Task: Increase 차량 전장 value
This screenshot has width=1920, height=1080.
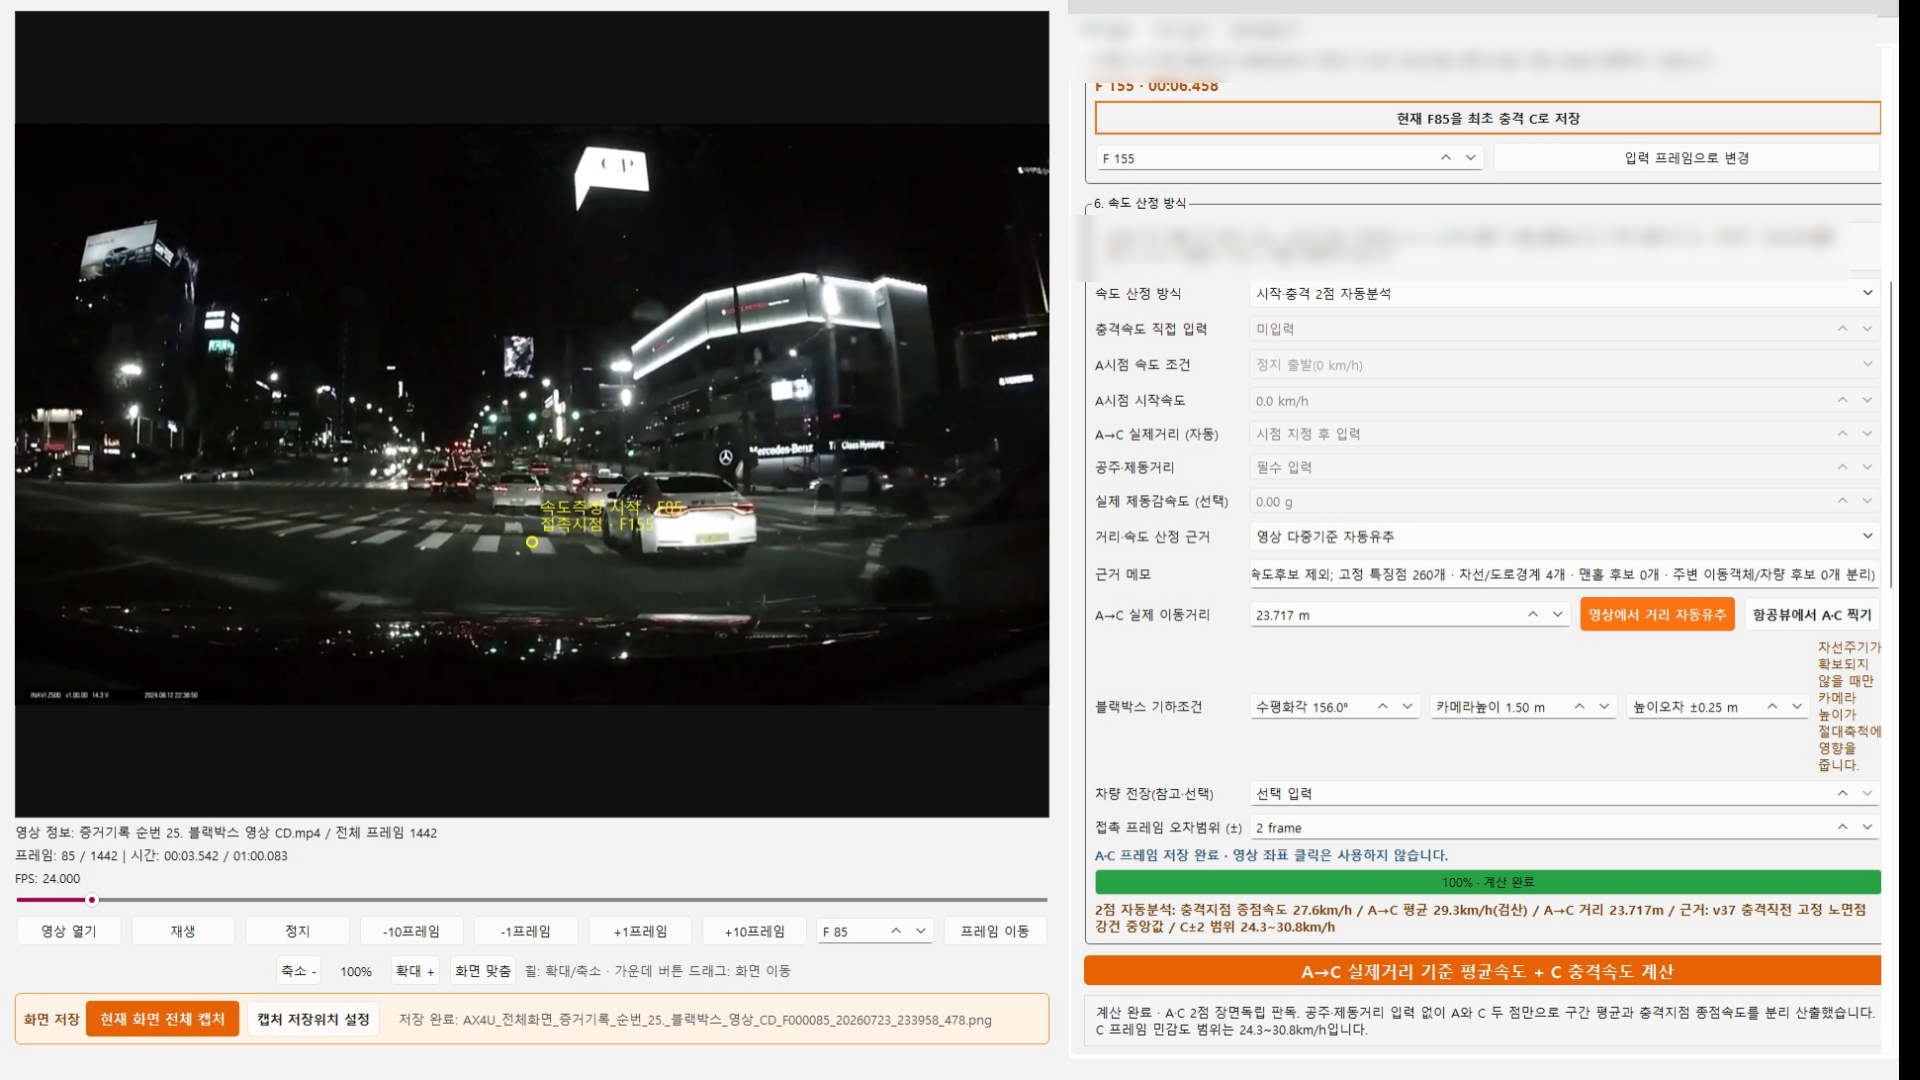Action: click(1842, 793)
